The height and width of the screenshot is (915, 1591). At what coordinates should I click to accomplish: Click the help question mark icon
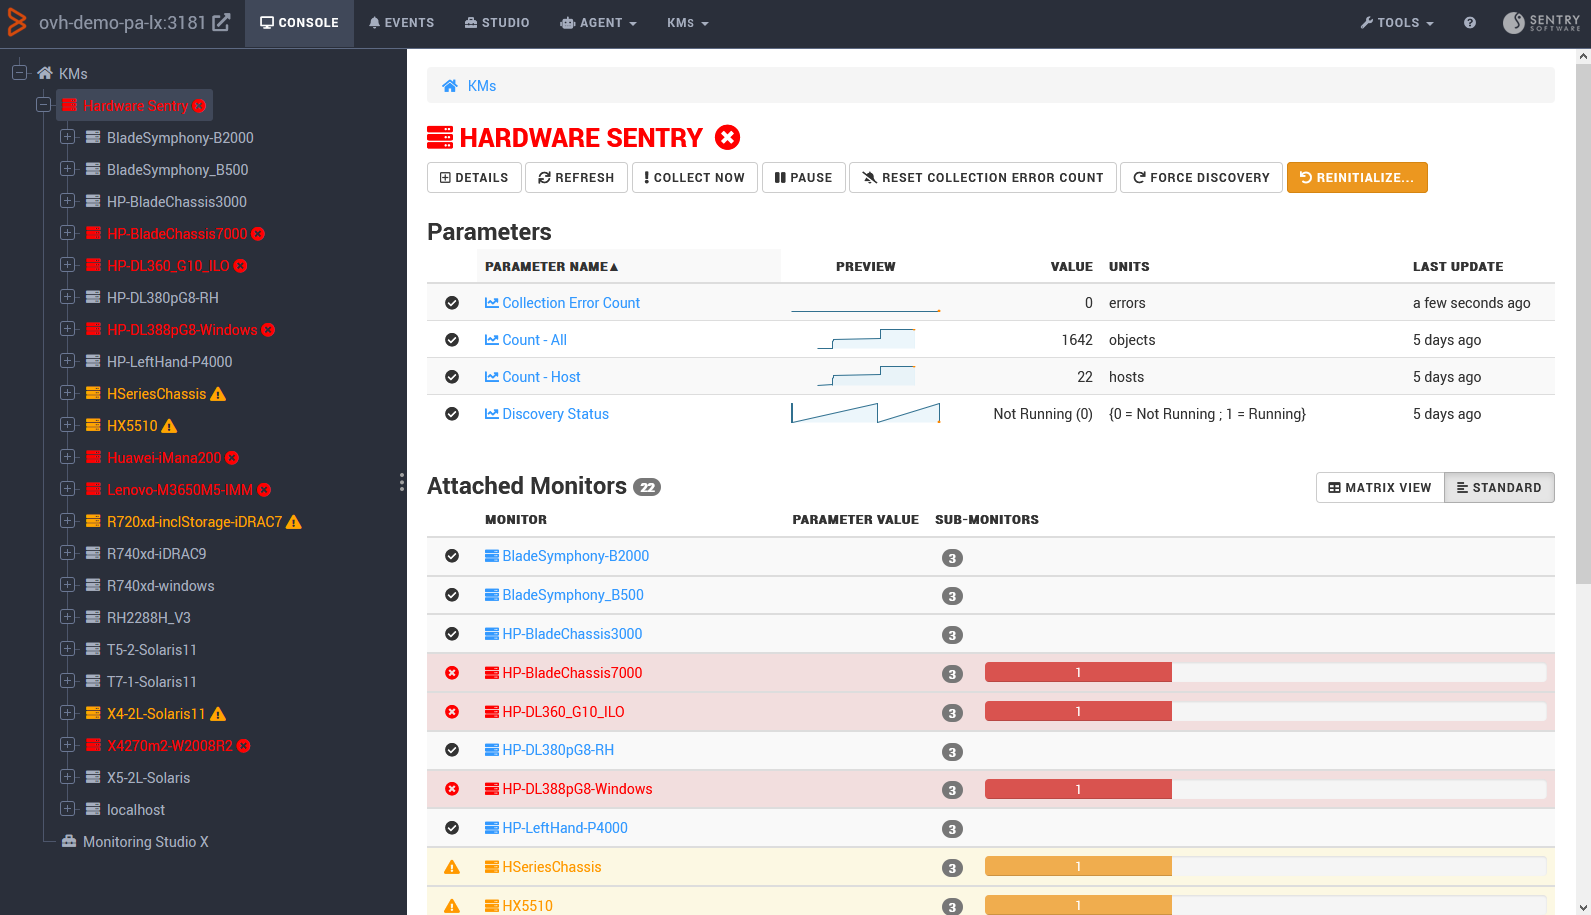point(1470,23)
